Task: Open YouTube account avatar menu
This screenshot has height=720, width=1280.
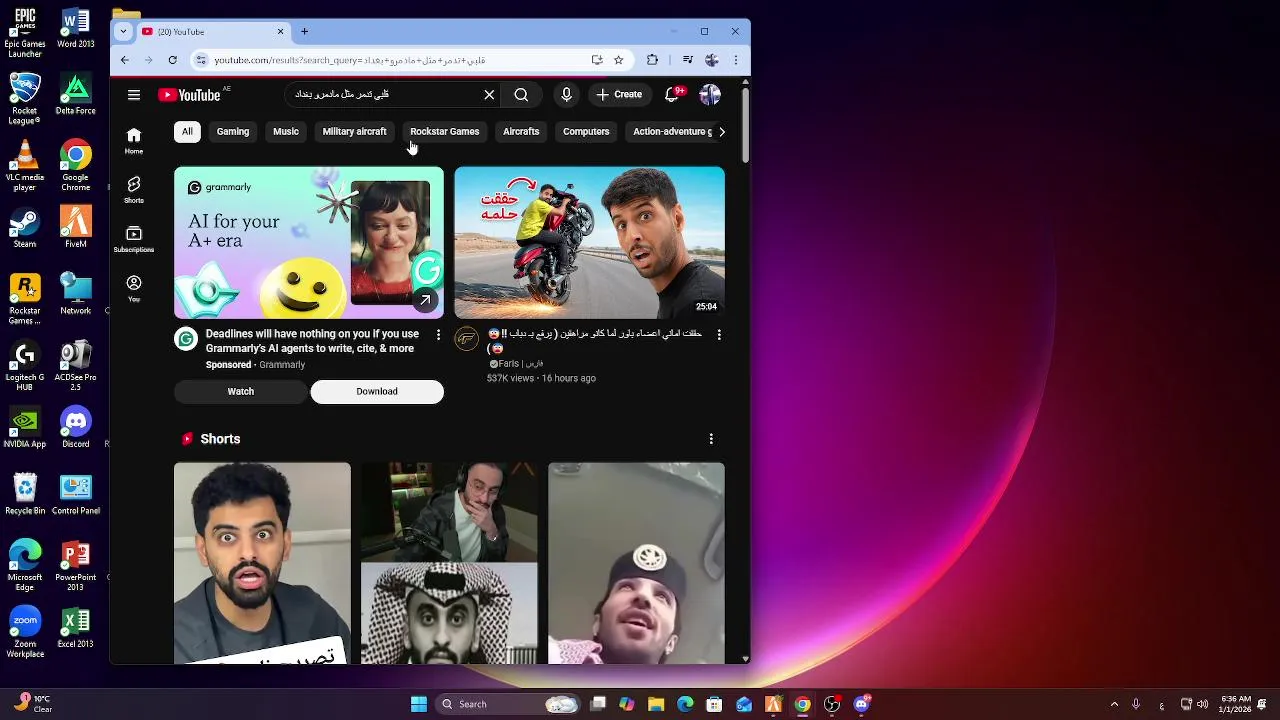Action: (x=710, y=94)
